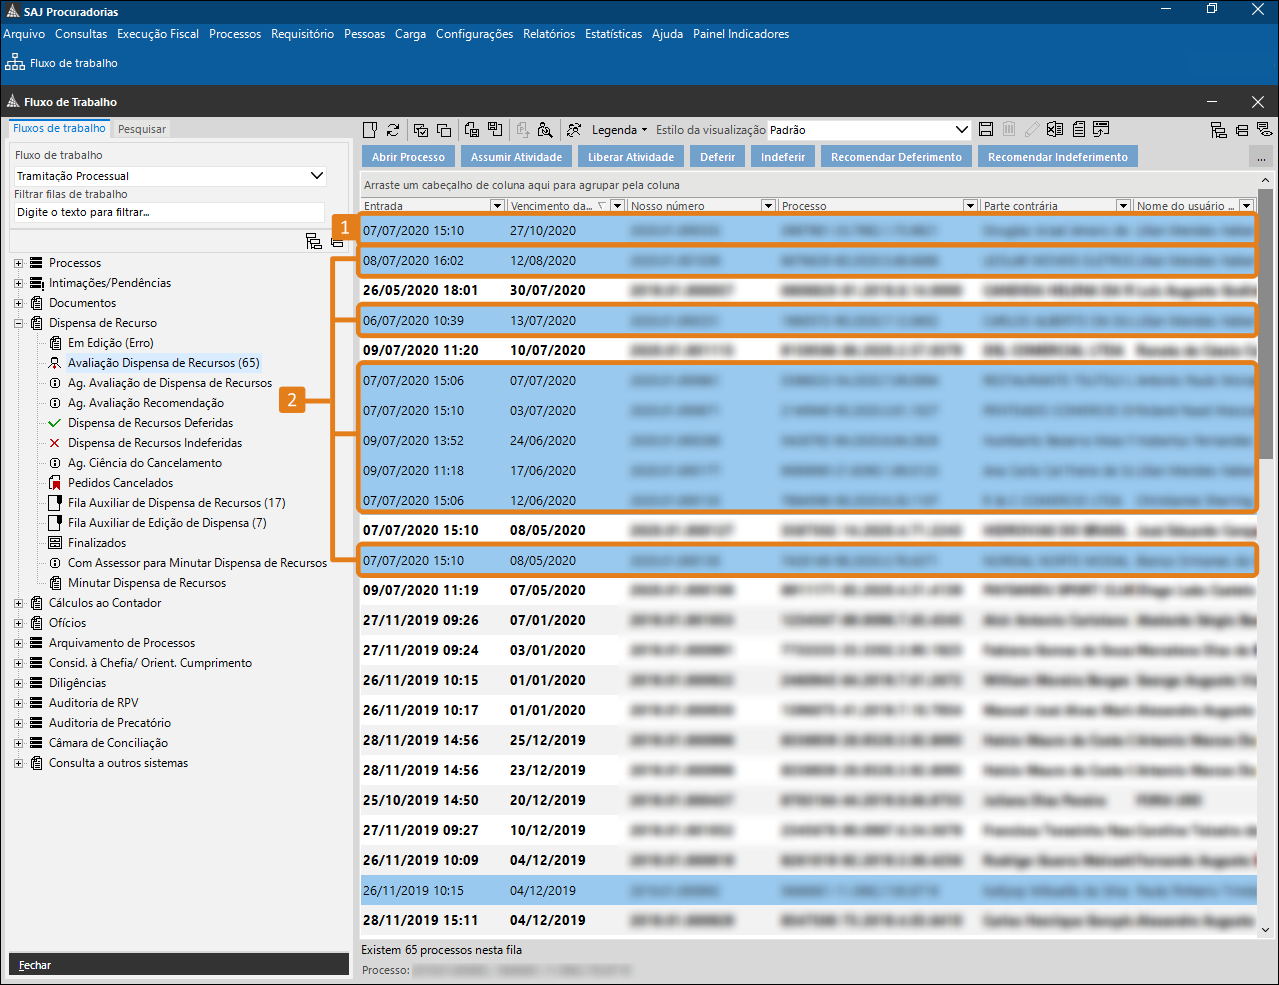
Task: Open the Estilo da visualização Padrão dropdown
Action: [961, 130]
